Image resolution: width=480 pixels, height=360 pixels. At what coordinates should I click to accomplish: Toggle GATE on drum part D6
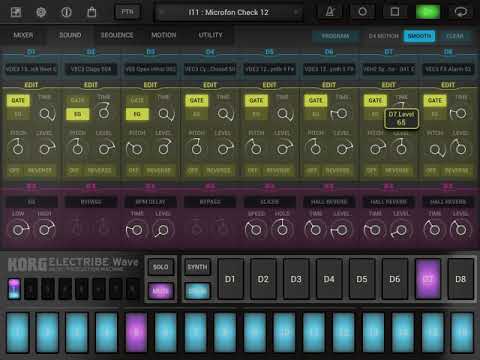pyautogui.click(x=316, y=100)
